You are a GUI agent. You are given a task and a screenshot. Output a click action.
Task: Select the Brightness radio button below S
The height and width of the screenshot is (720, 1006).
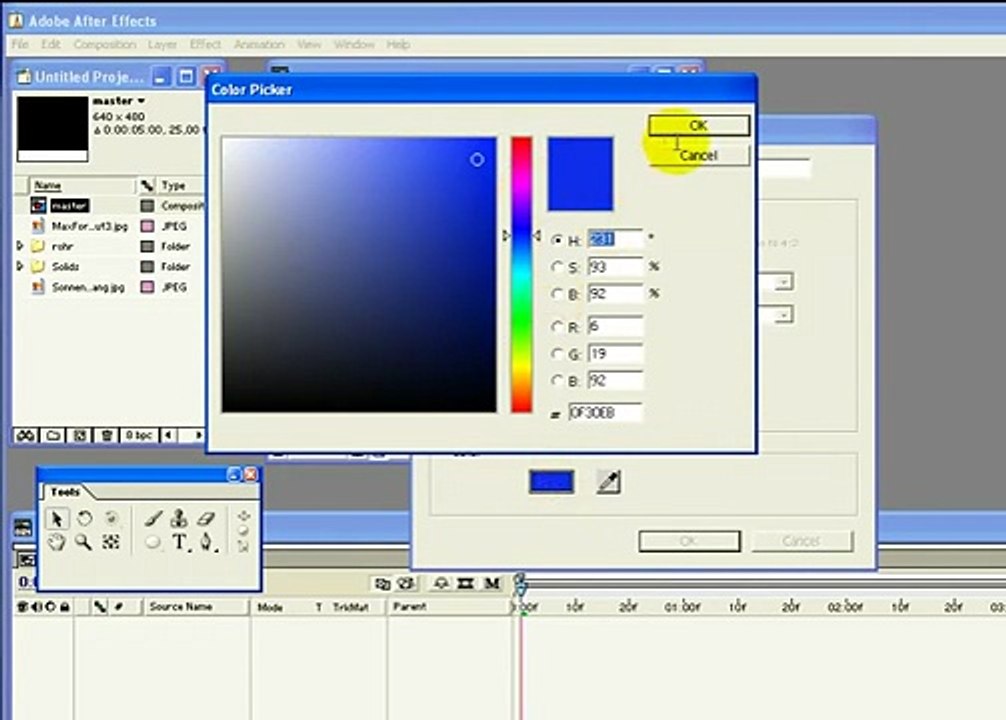(x=557, y=294)
